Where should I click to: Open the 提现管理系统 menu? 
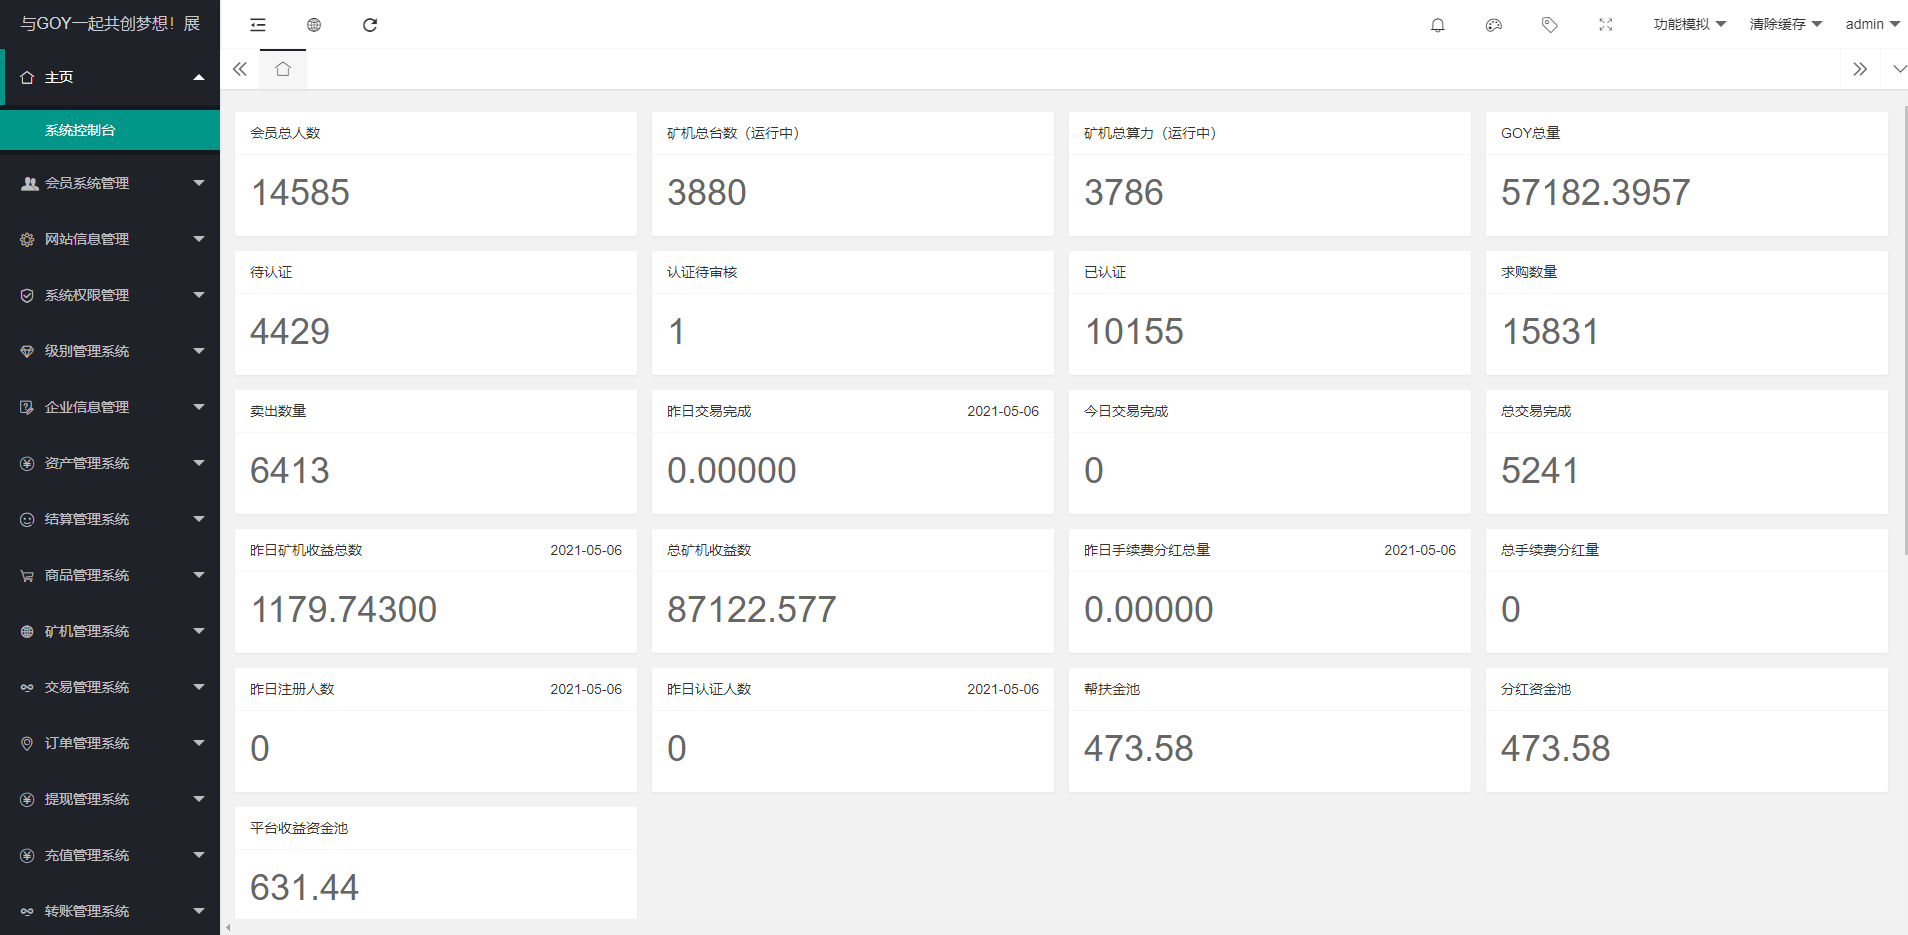(110, 799)
